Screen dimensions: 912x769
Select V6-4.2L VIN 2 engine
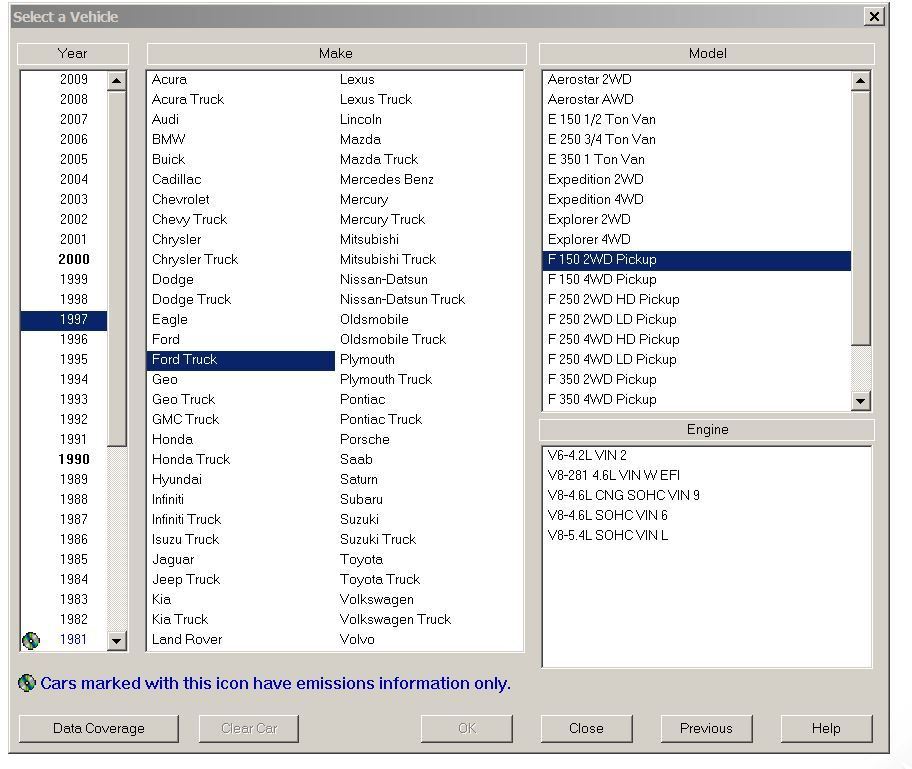pyautogui.click(x=587, y=455)
